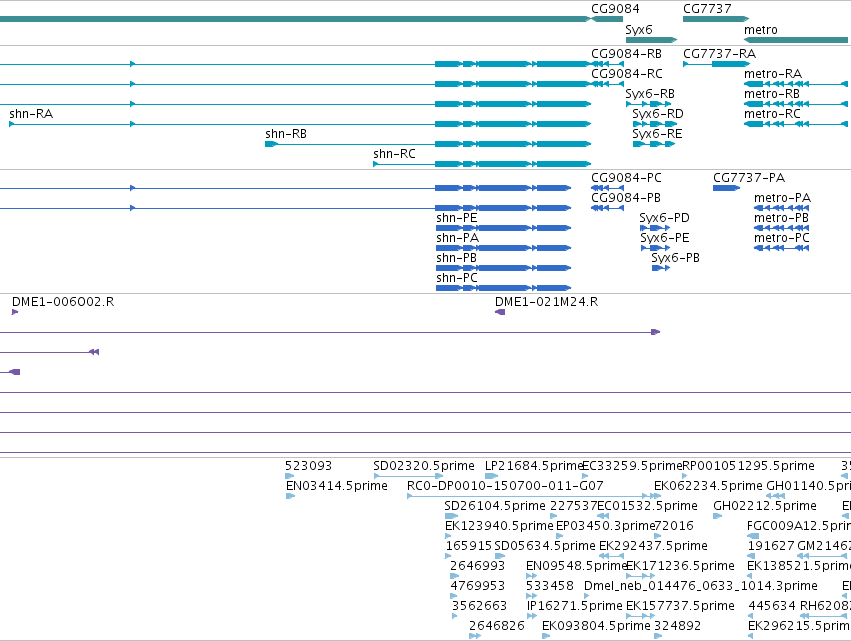
Task: Select protein shn-PC
Action: 503,288
